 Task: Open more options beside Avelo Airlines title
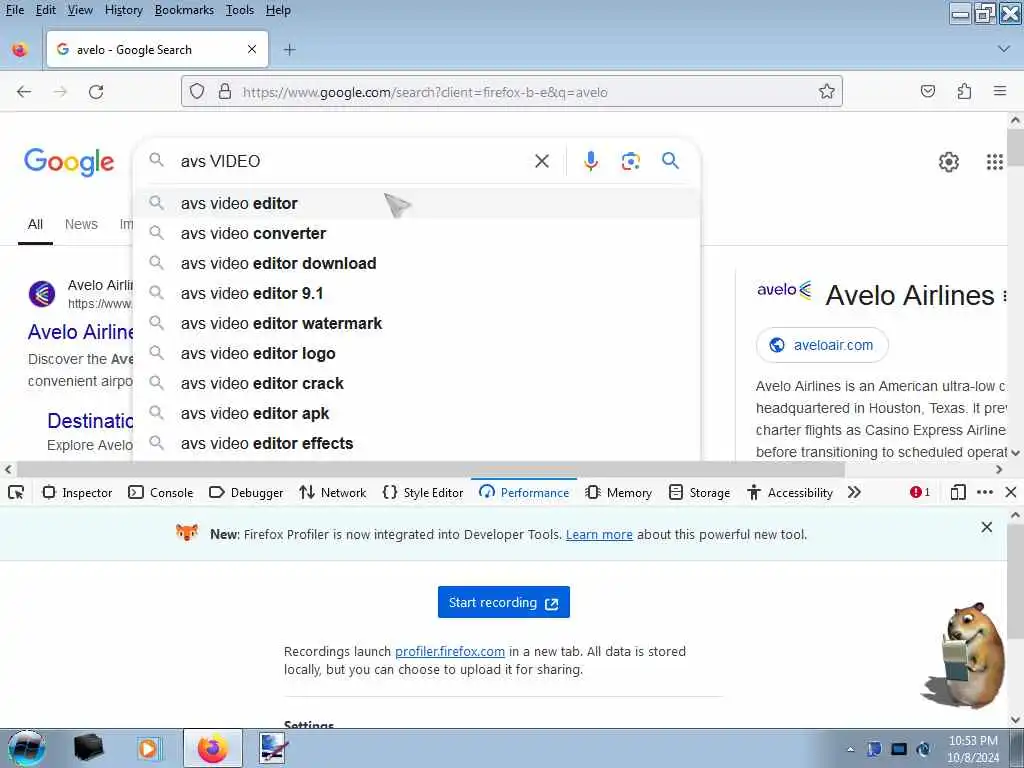1004,296
